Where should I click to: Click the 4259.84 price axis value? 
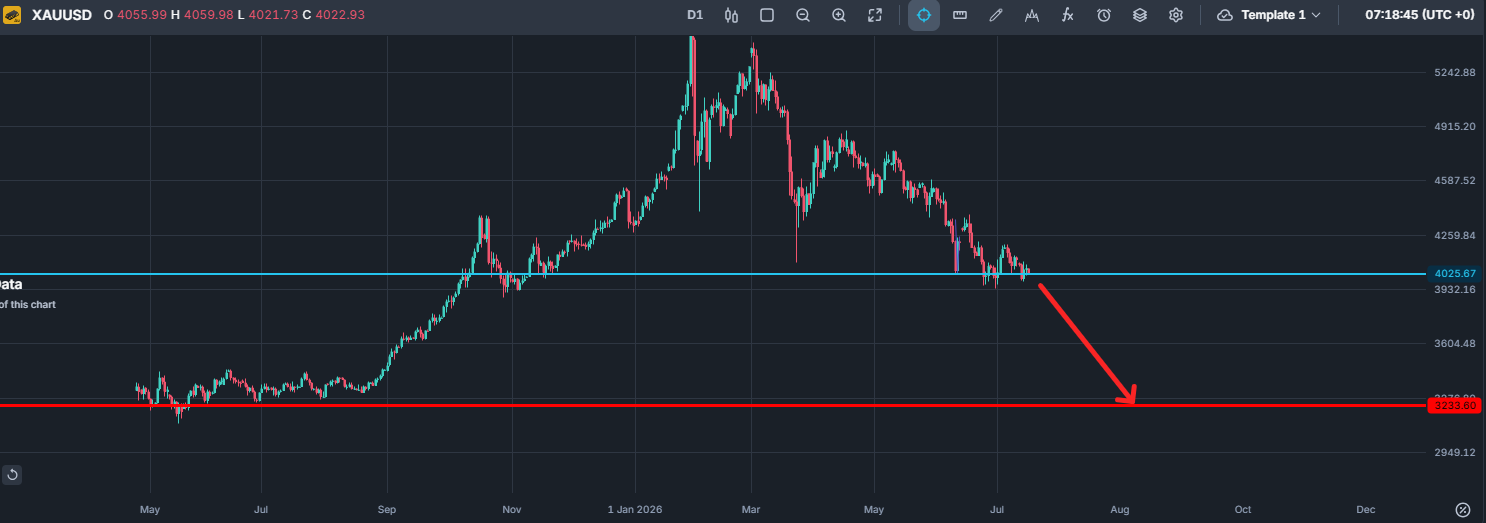coord(1455,236)
